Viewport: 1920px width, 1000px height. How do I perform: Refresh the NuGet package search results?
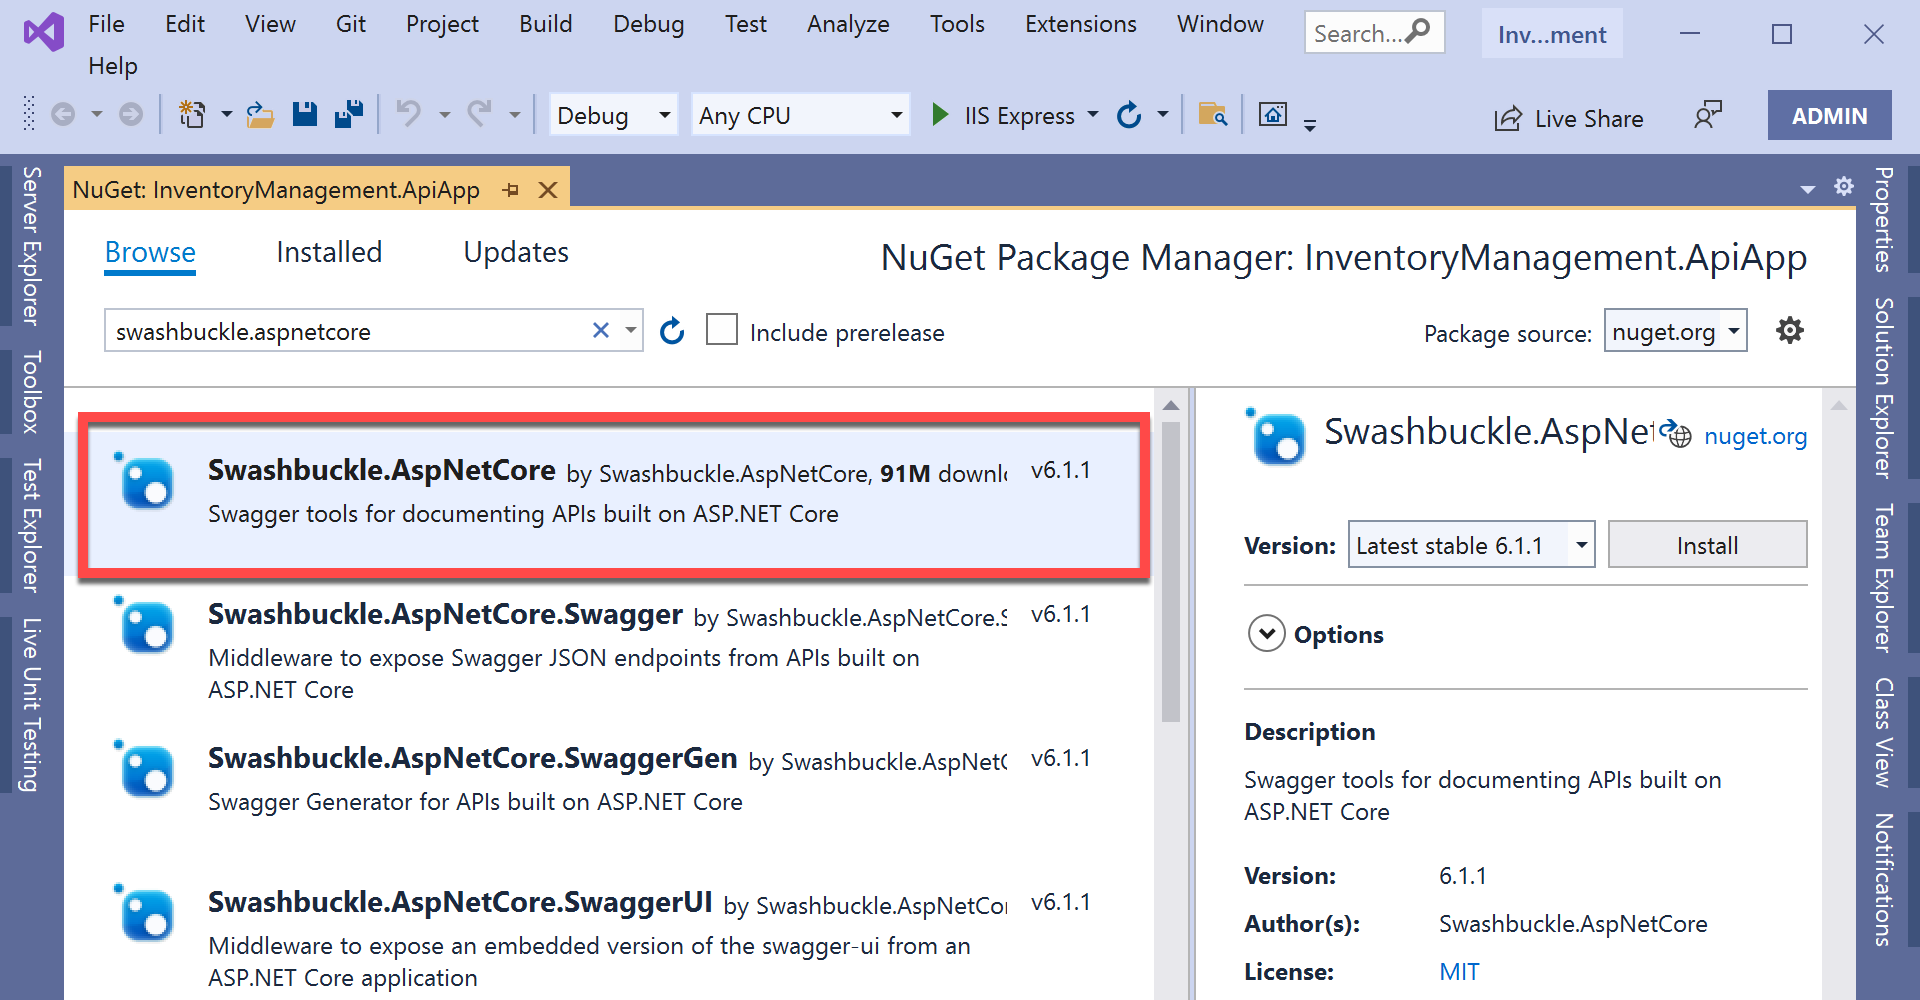672,331
